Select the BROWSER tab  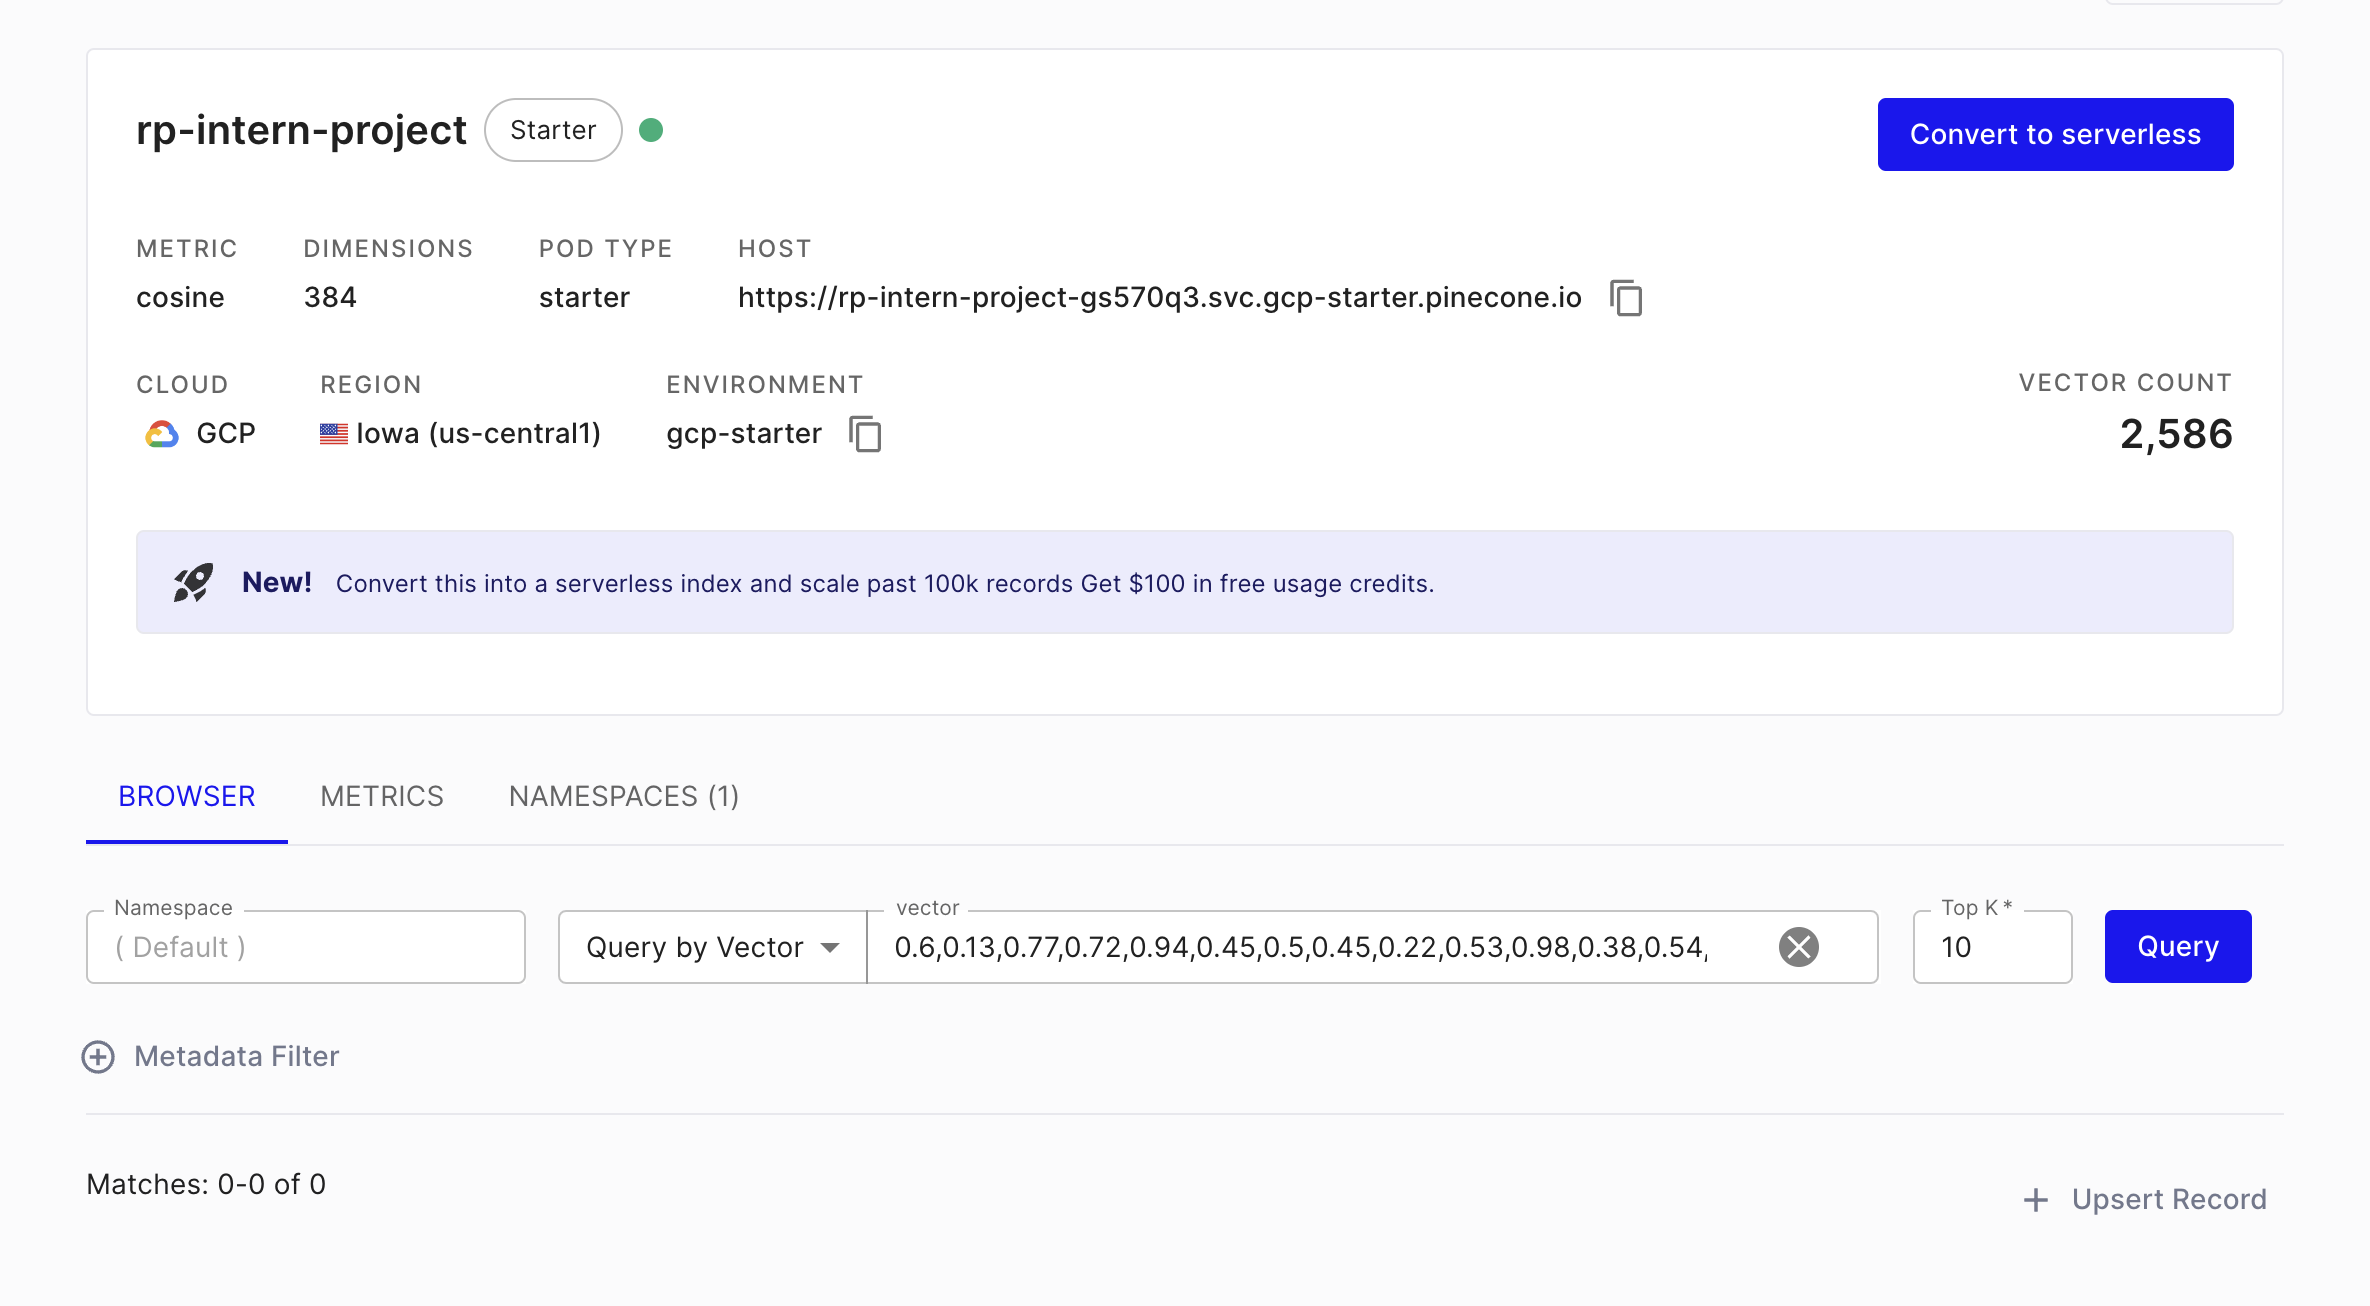pos(187,796)
